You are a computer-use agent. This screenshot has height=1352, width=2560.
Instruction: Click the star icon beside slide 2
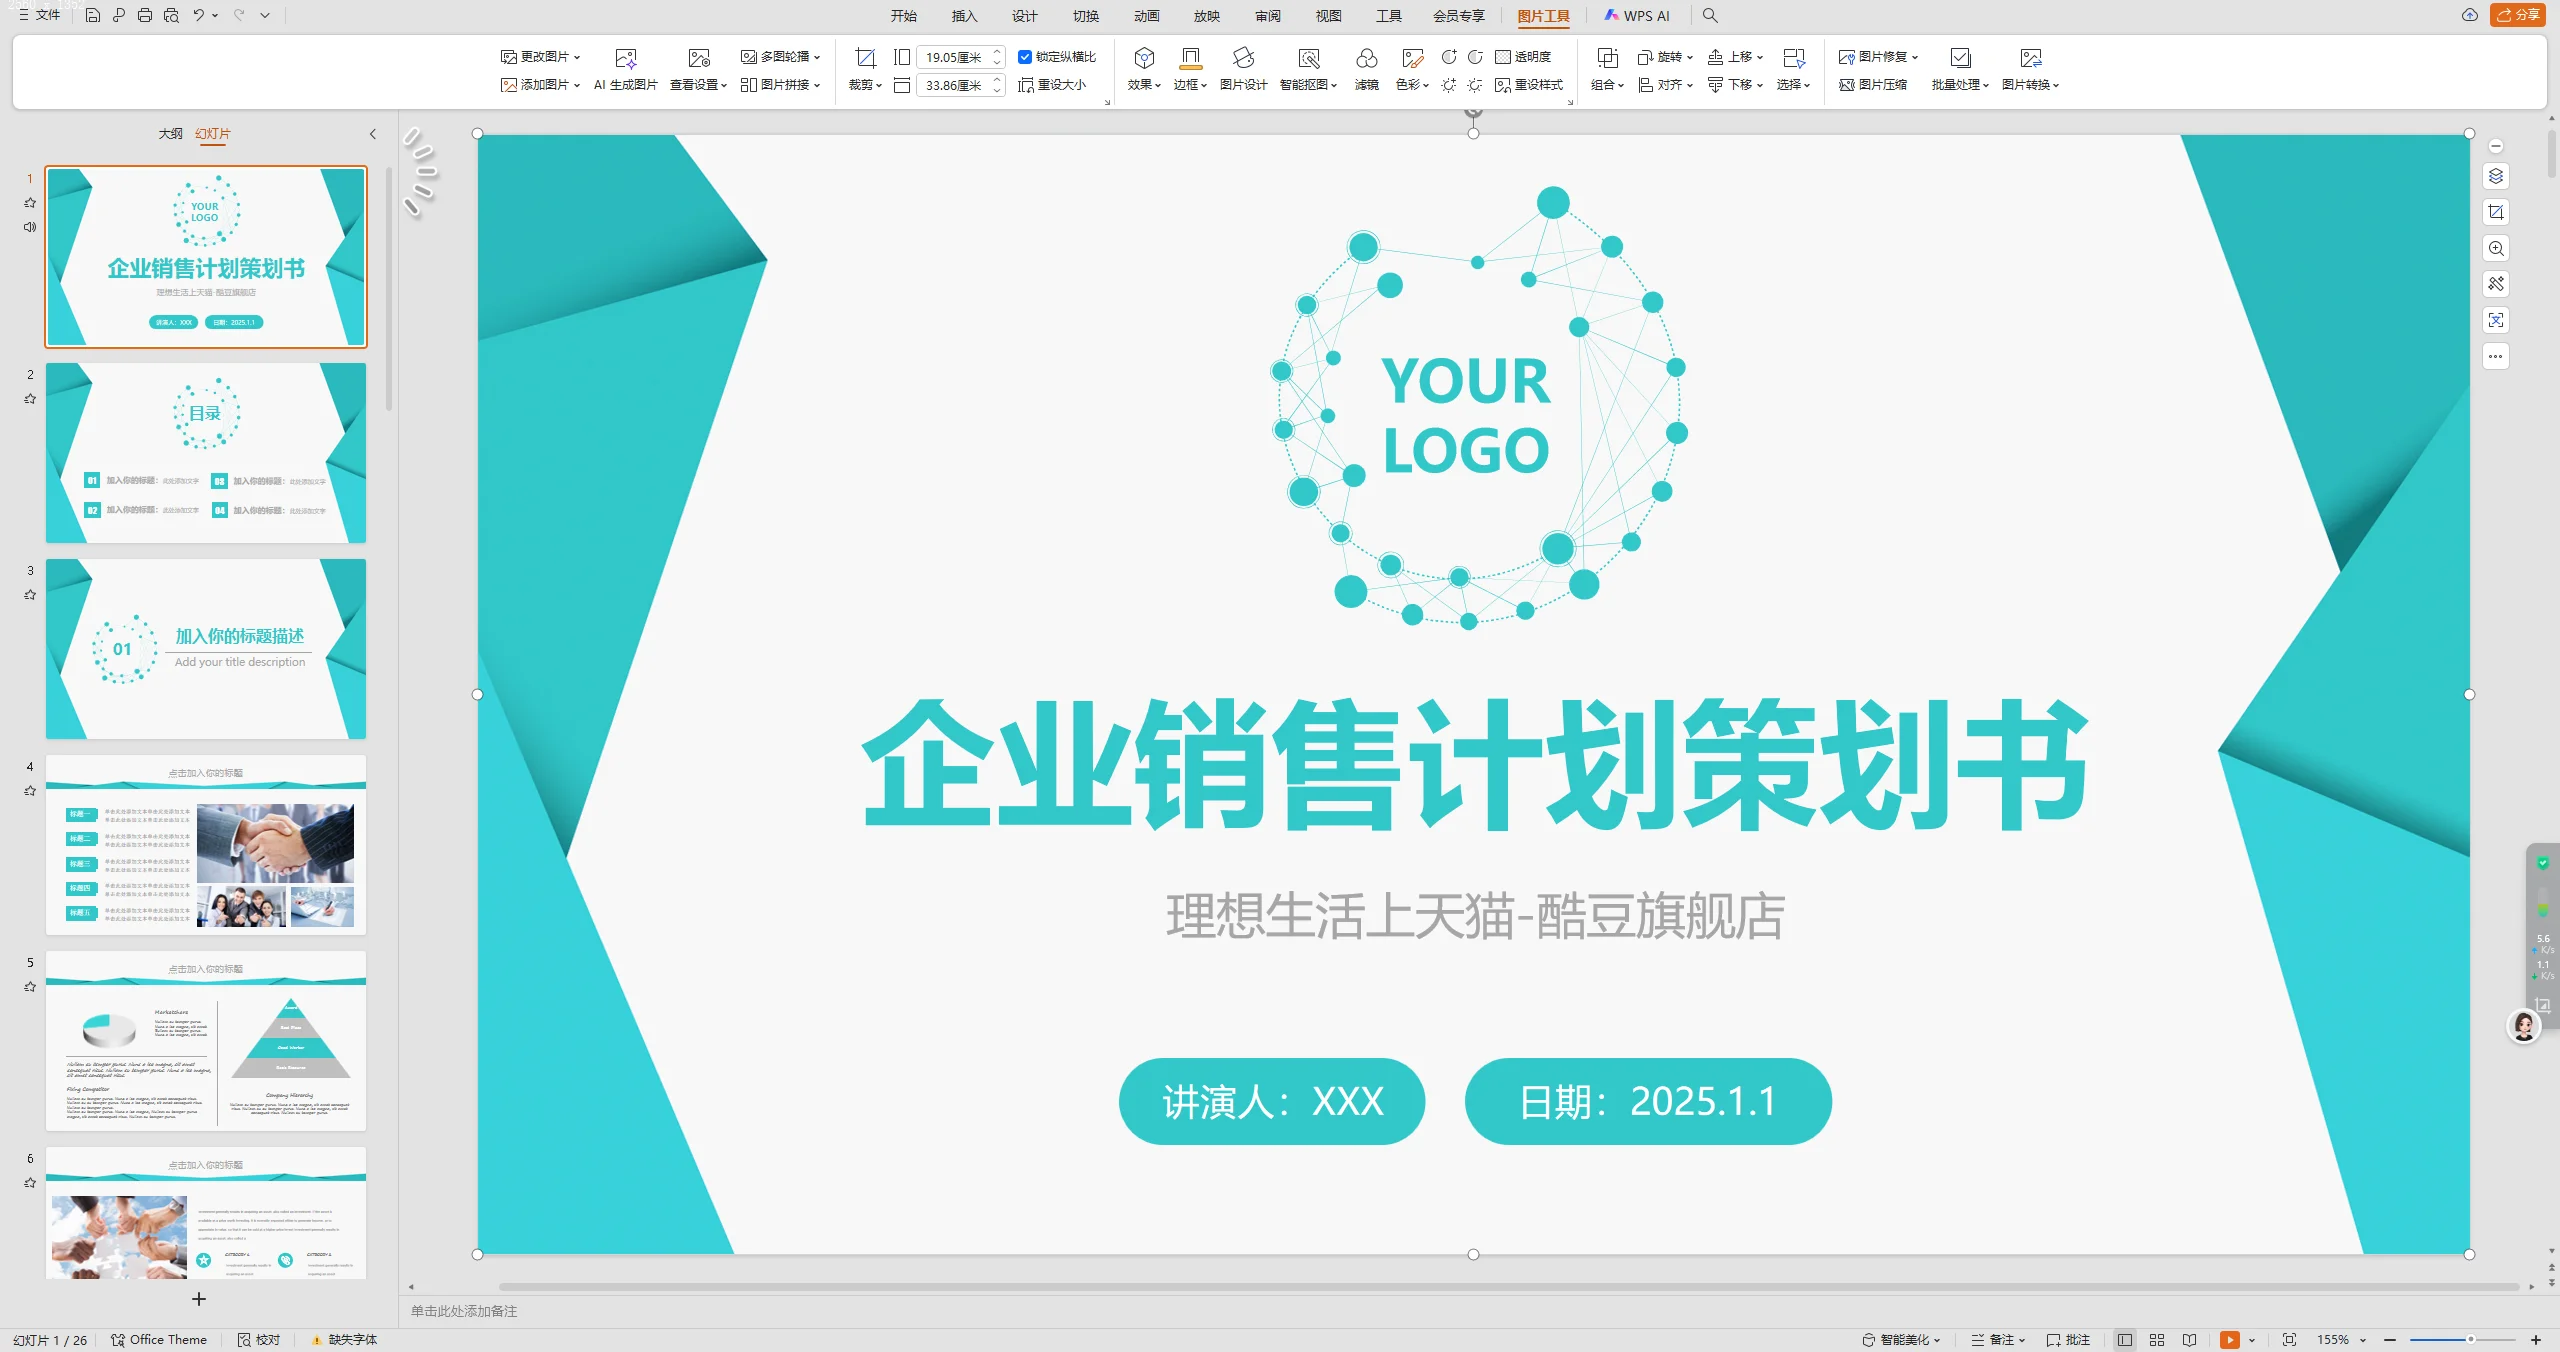click(x=30, y=398)
